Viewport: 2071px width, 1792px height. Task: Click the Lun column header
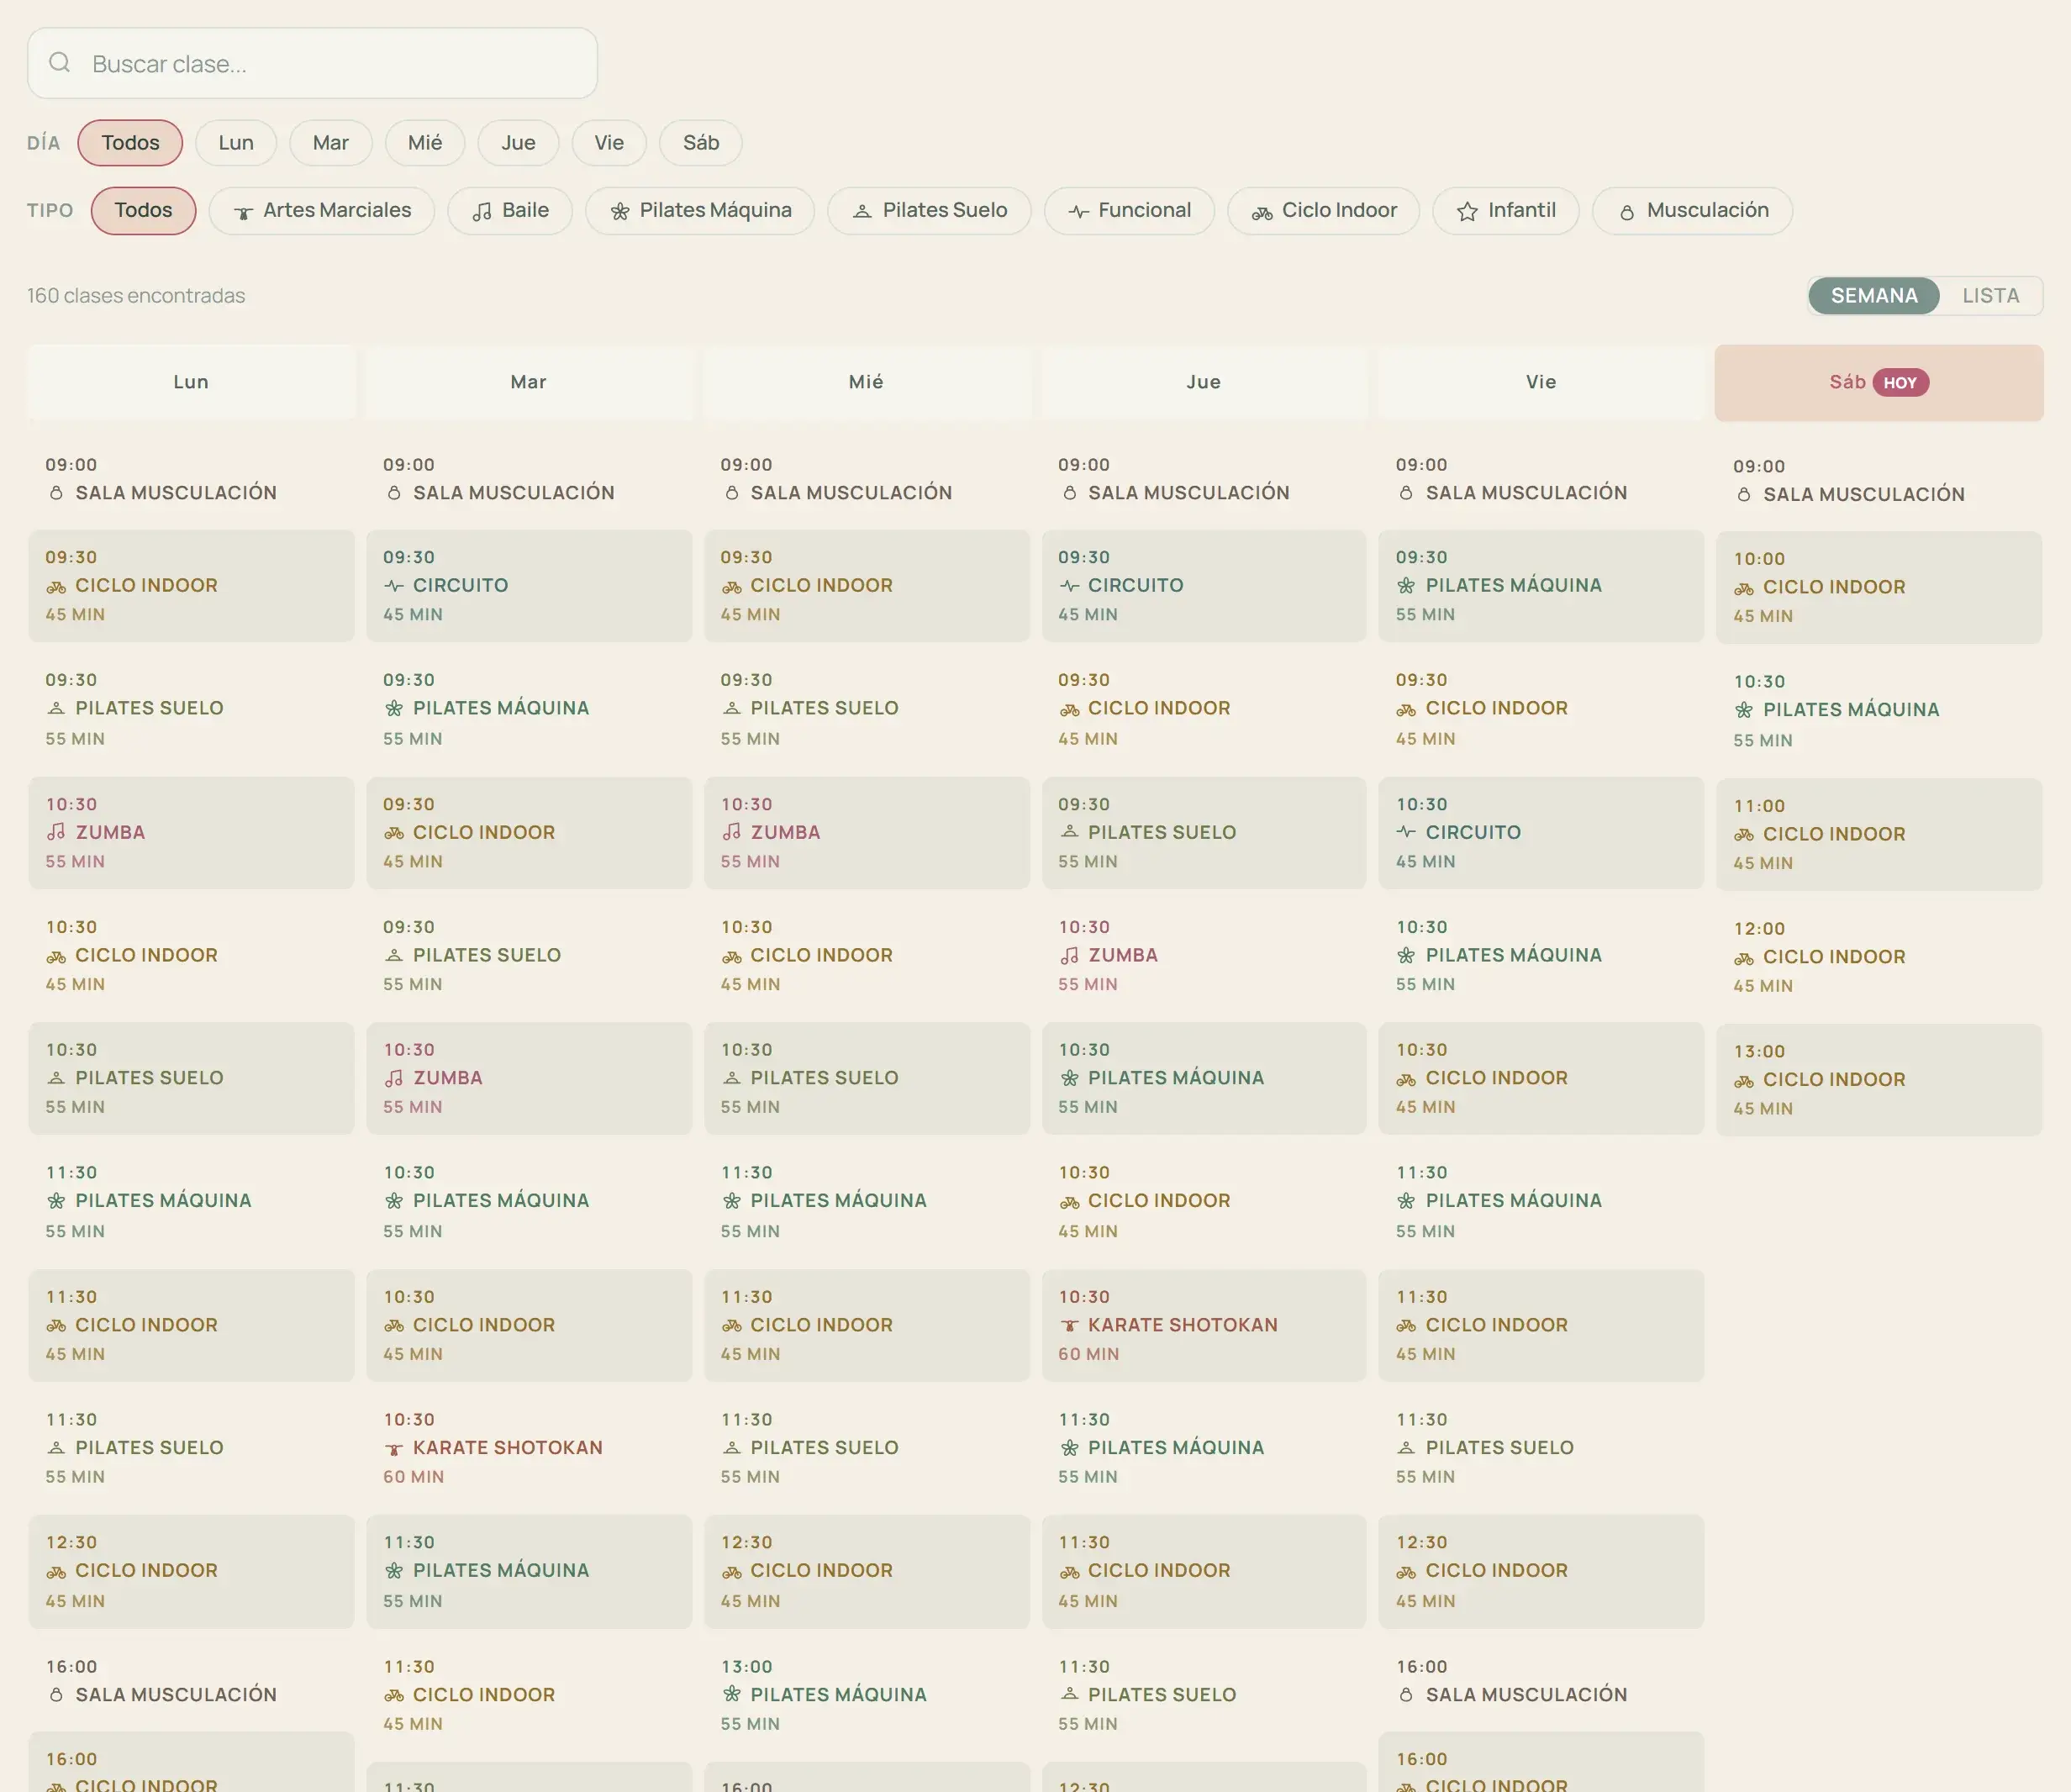coord(191,382)
